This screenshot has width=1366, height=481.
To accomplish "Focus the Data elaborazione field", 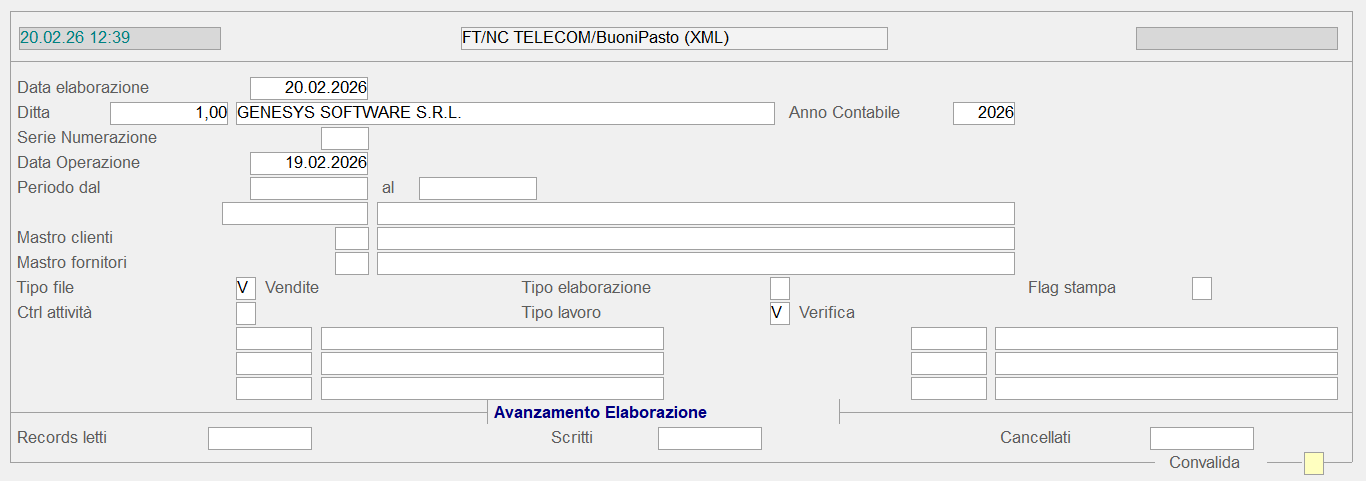I will [309, 88].
